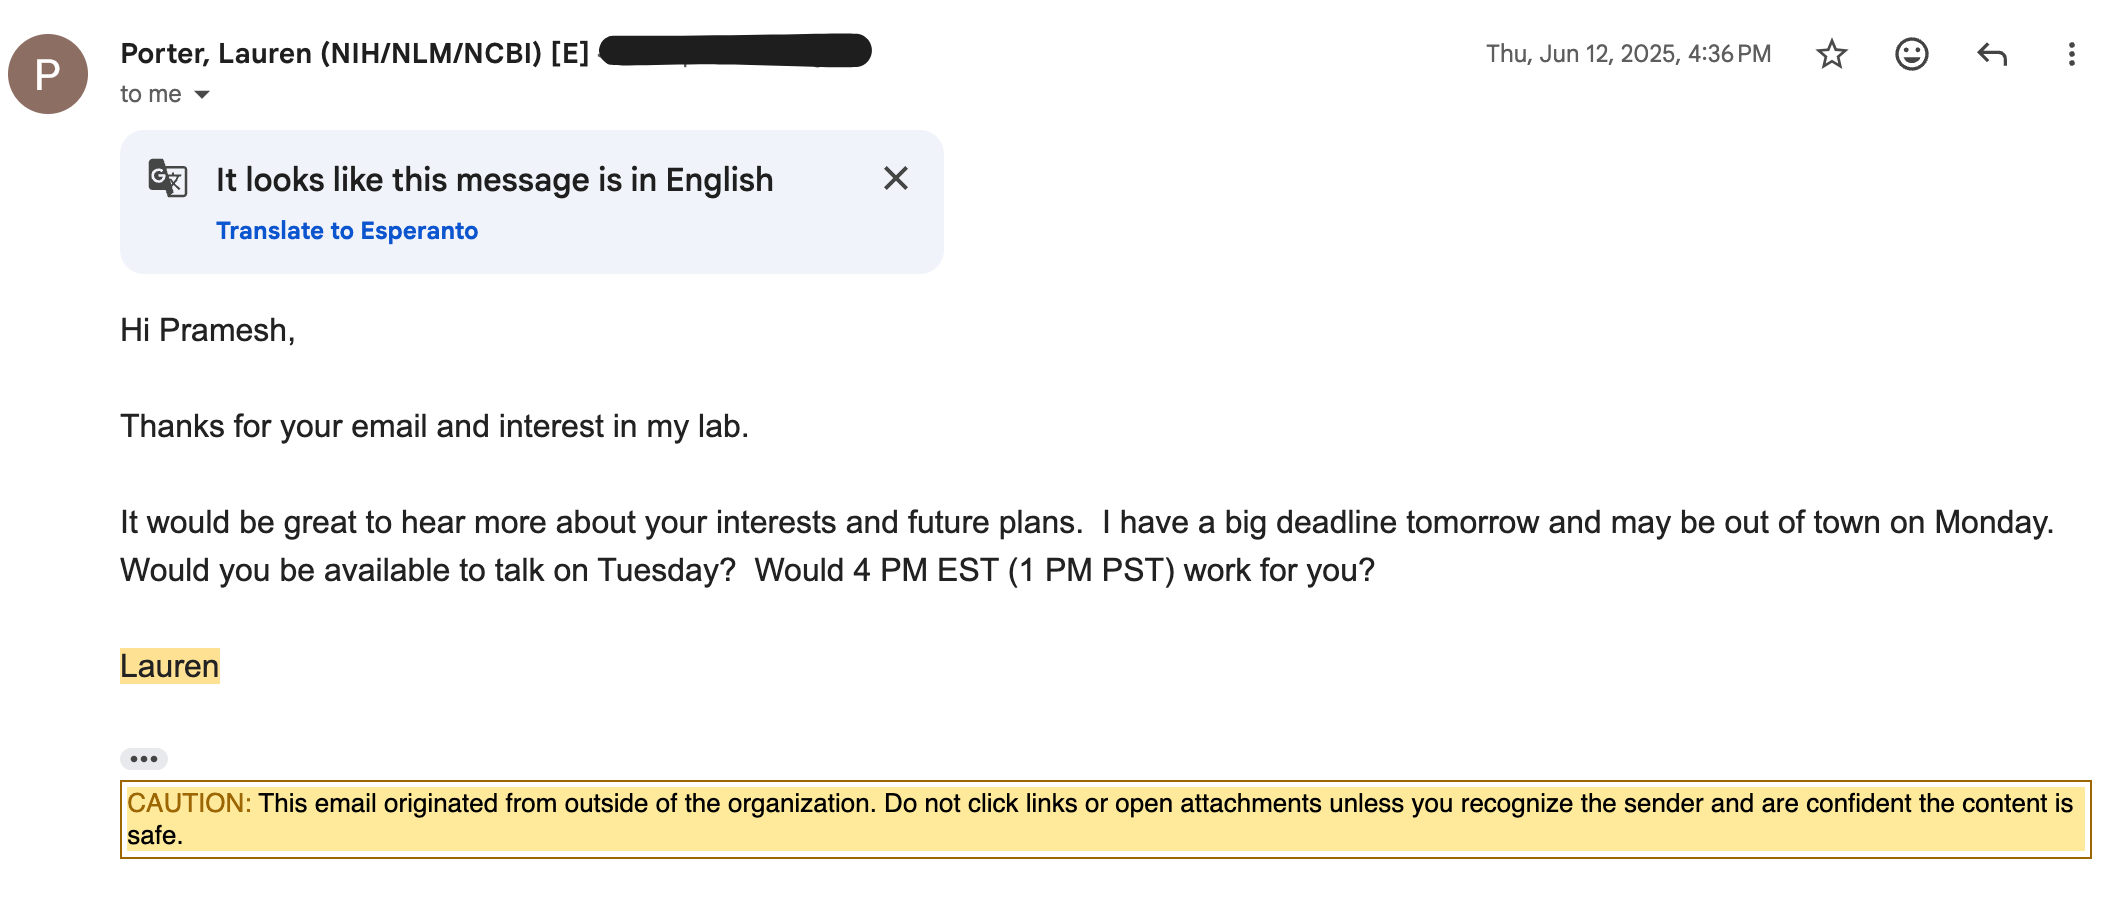Show trimmed content with the ellipsis button

144,759
